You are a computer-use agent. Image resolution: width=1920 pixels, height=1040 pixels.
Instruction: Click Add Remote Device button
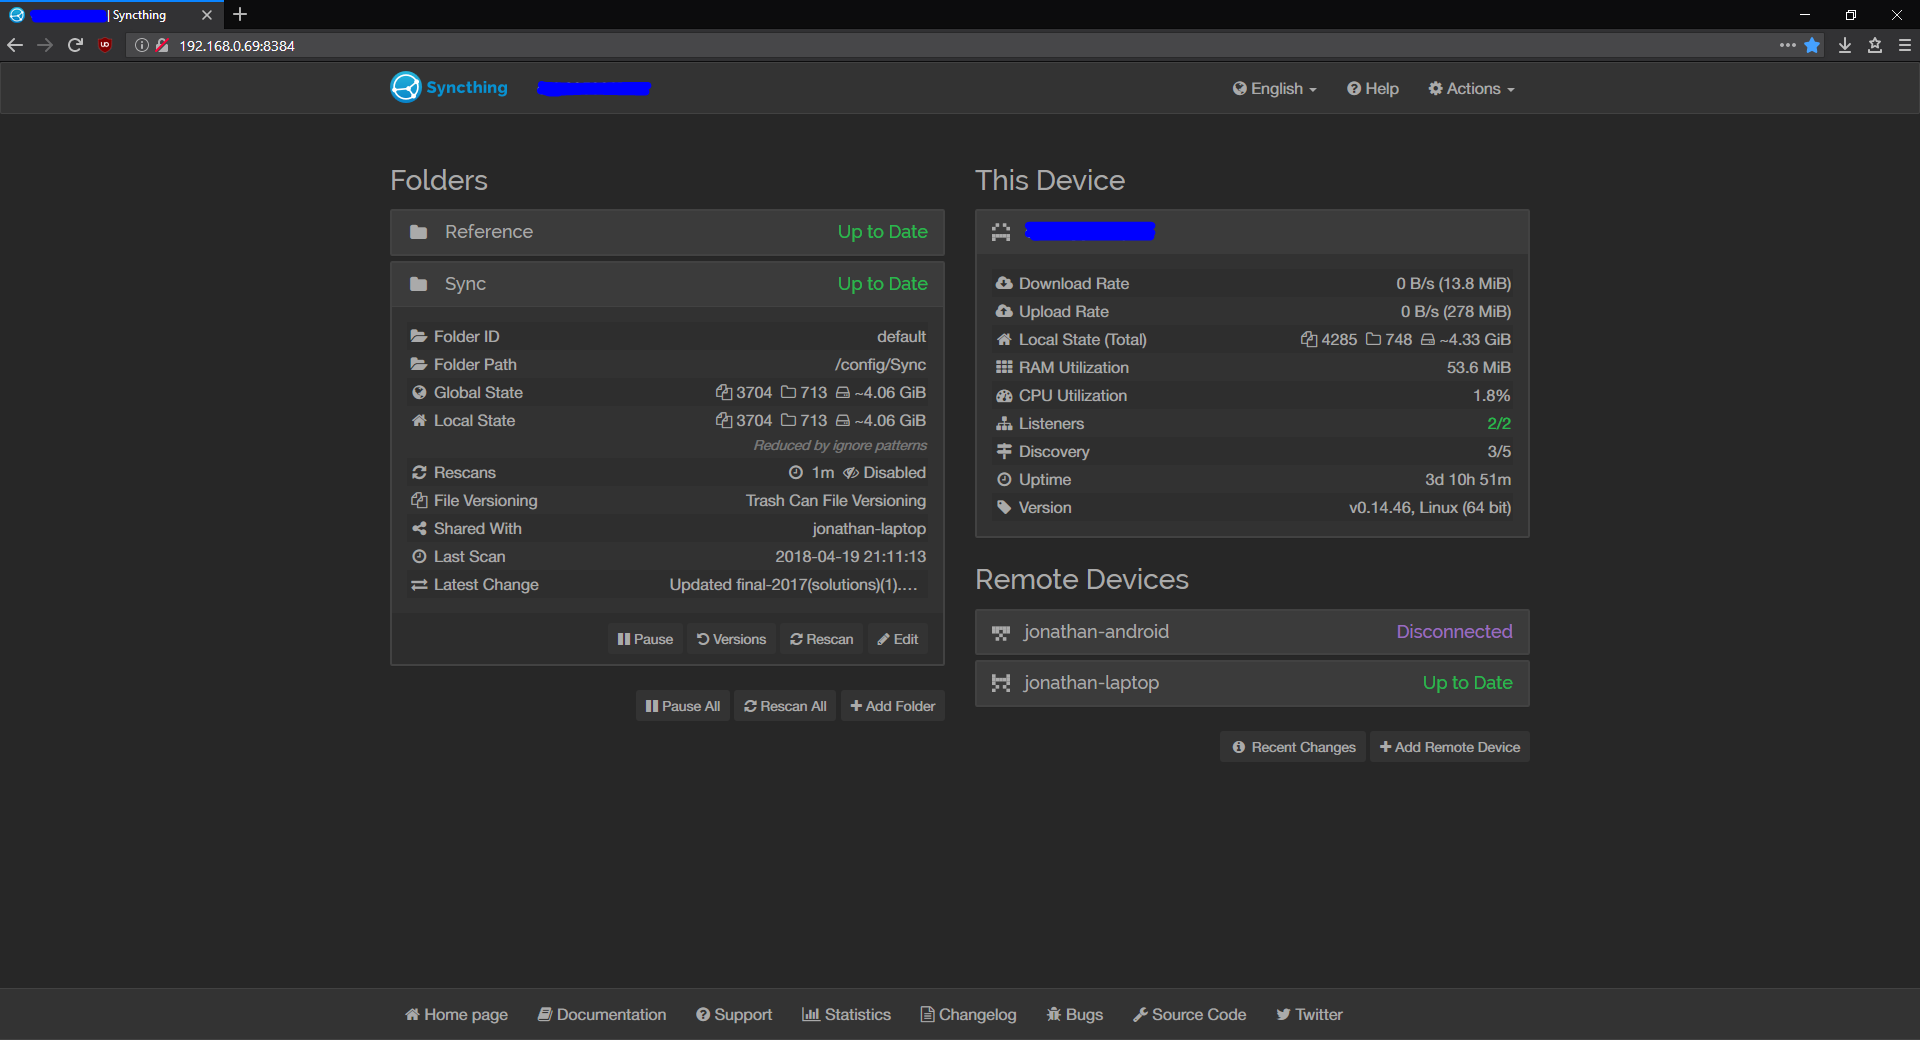[1449, 747]
